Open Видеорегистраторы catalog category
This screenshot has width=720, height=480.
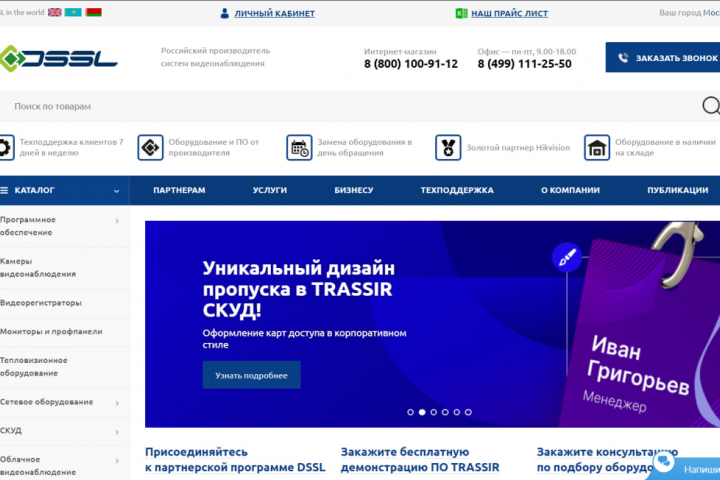(41, 303)
